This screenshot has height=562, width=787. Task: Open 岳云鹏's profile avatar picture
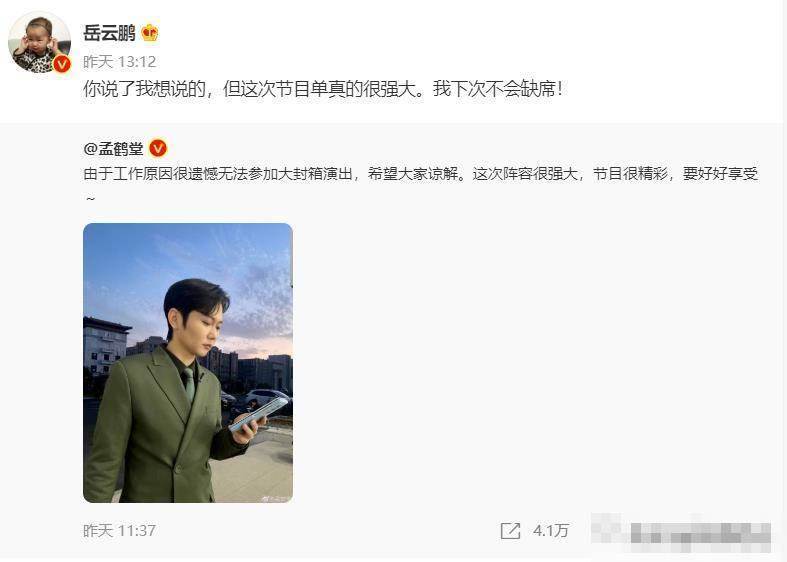39,43
